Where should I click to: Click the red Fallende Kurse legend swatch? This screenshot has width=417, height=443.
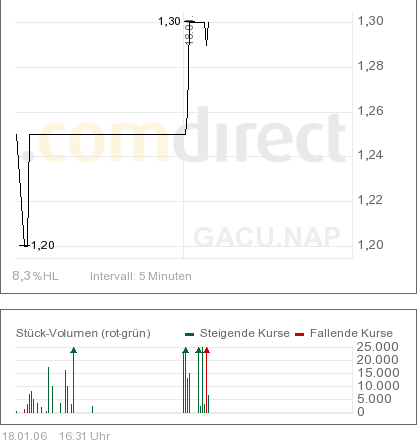click(x=299, y=334)
